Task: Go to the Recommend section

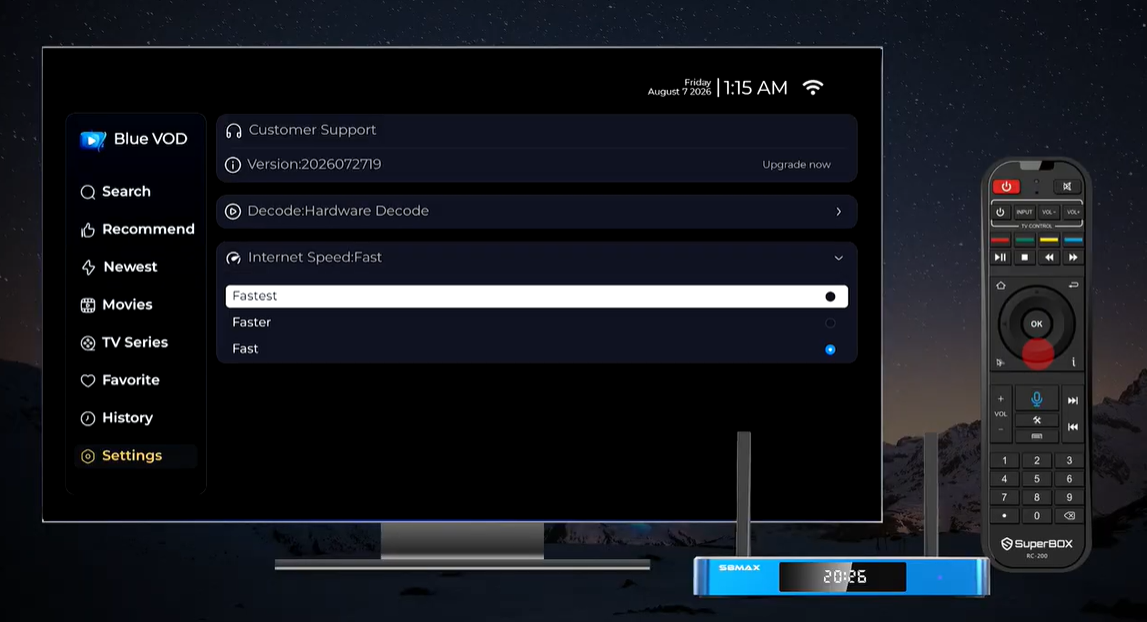Action: (x=138, y=230)
